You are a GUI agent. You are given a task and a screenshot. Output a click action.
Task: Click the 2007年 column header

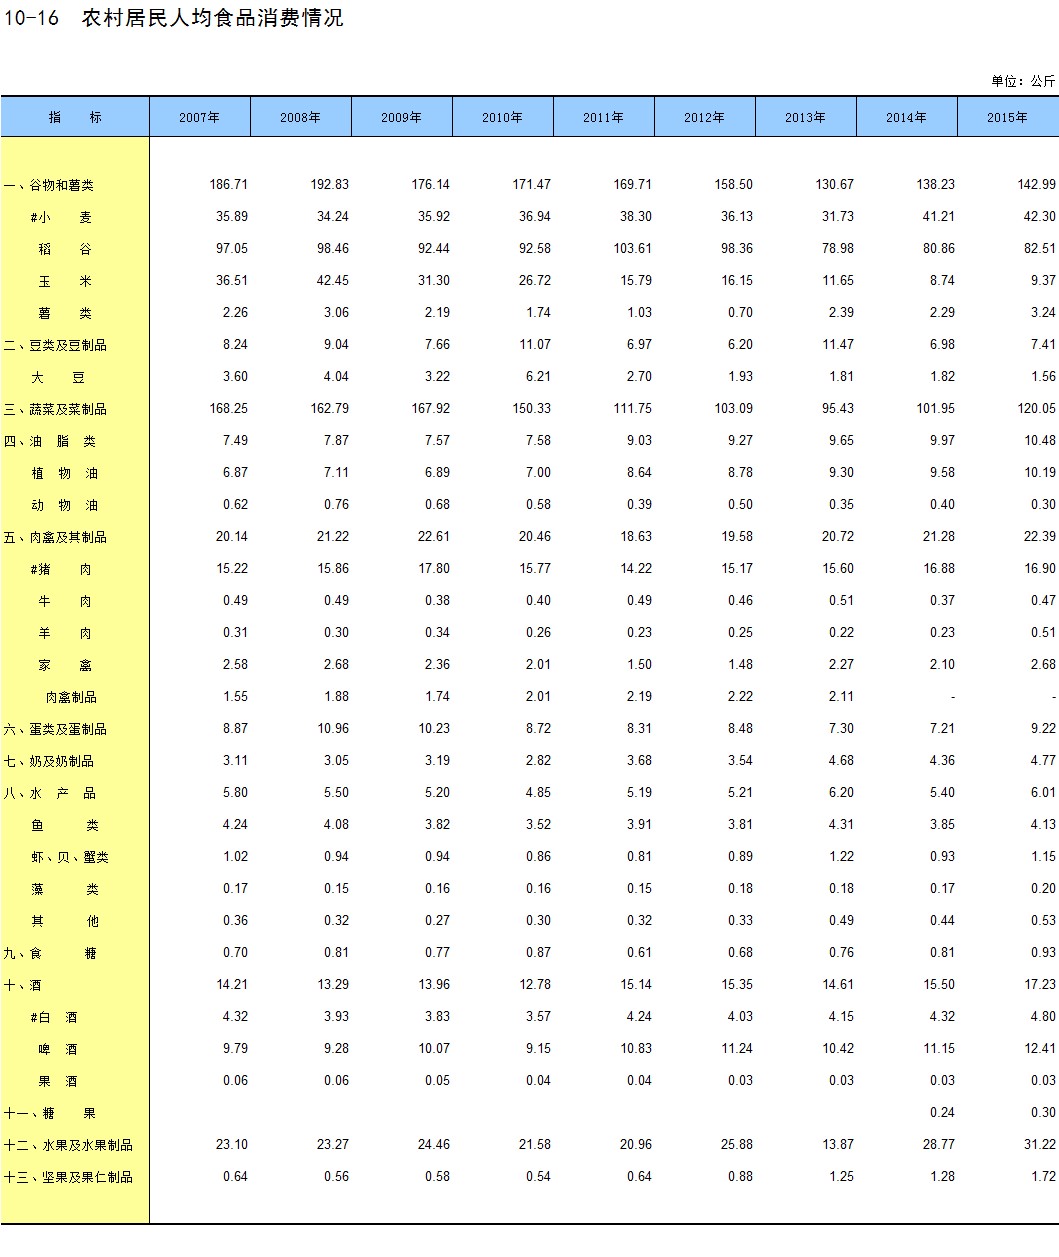(x=200, y=117)
